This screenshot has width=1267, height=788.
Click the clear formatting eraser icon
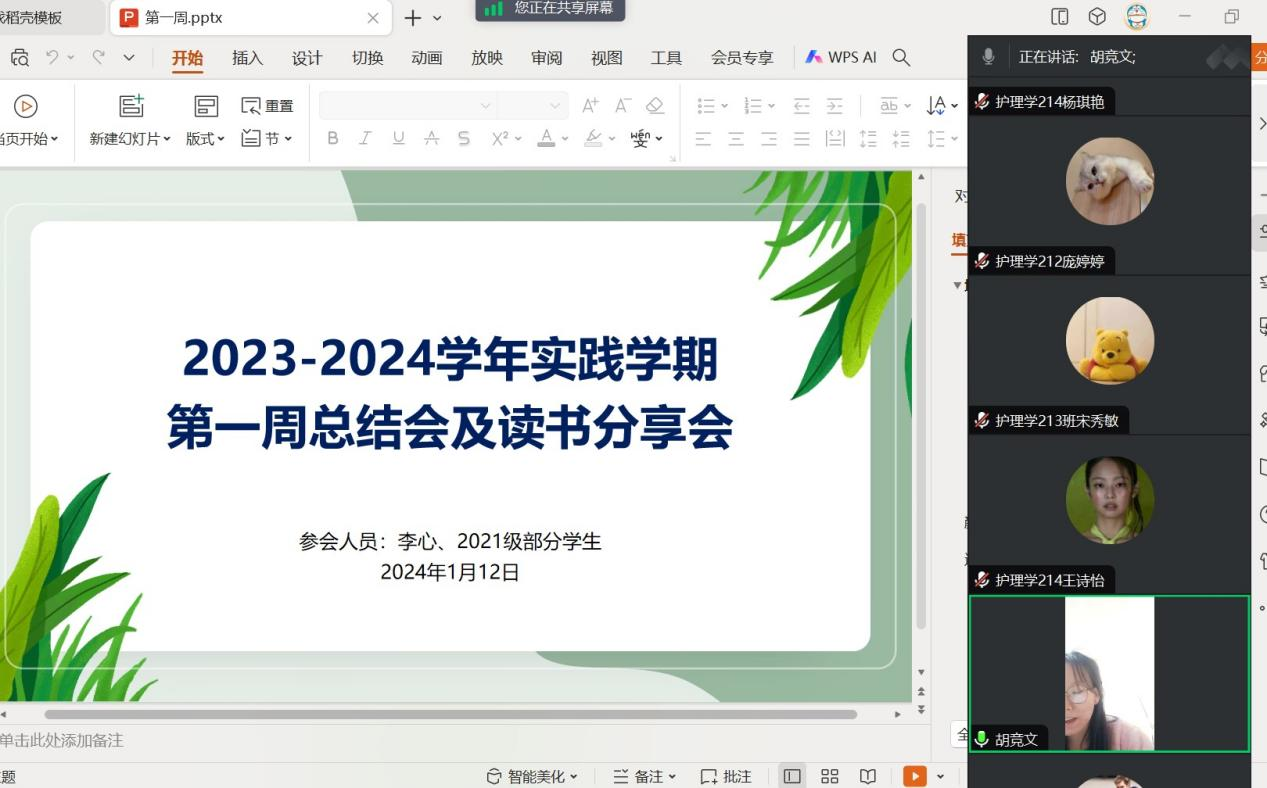655,106
